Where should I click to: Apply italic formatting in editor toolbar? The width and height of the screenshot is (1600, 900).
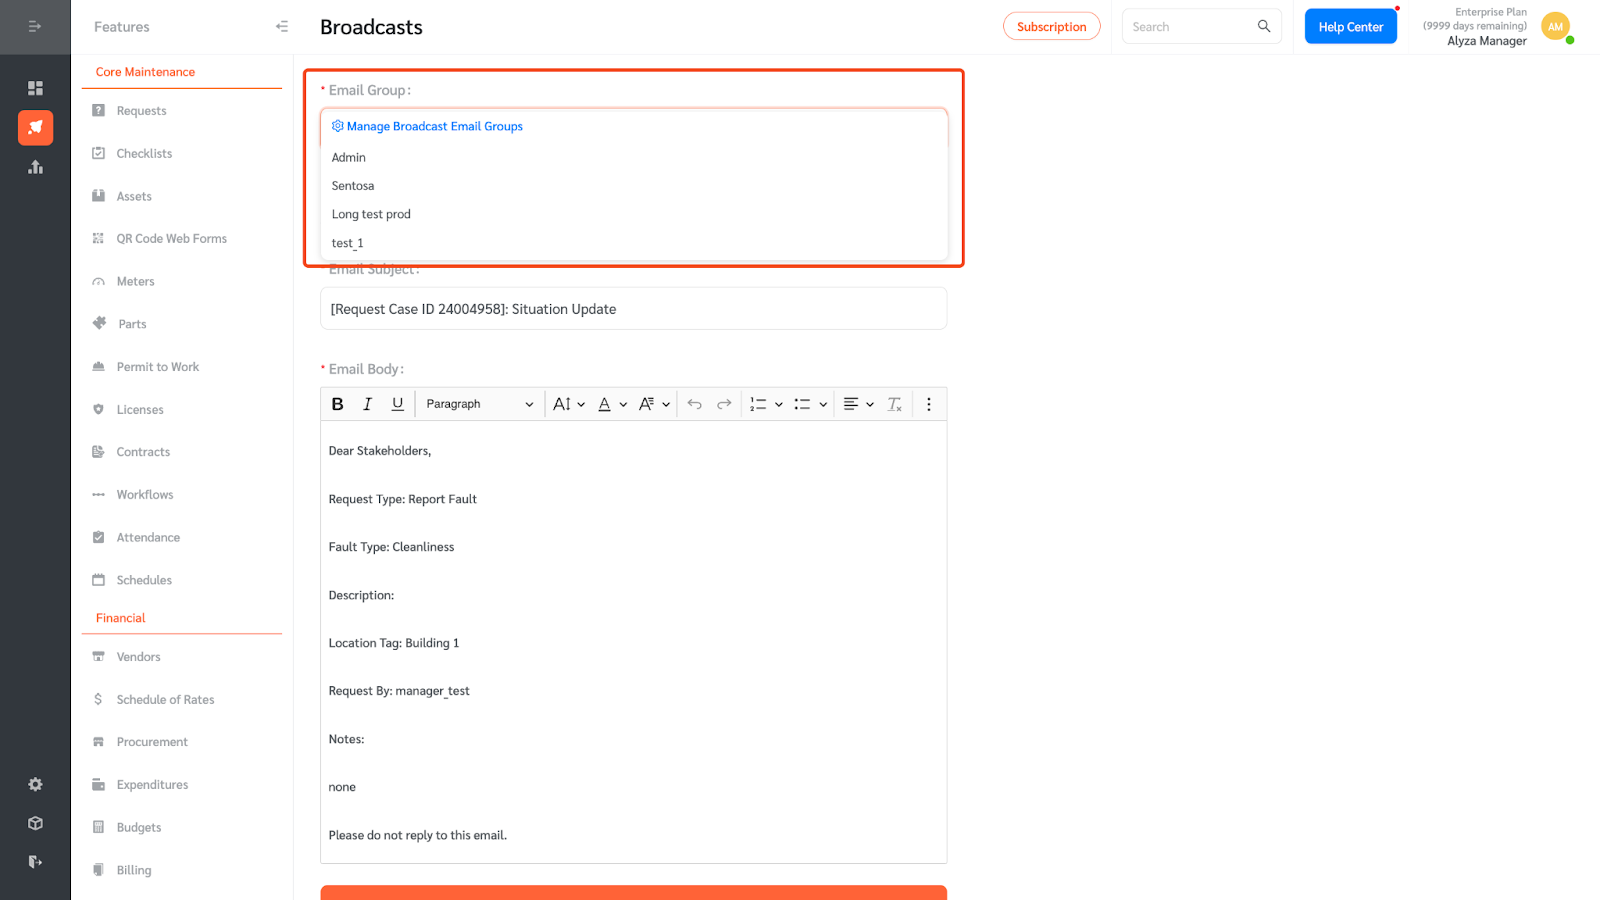pos(367,404)
